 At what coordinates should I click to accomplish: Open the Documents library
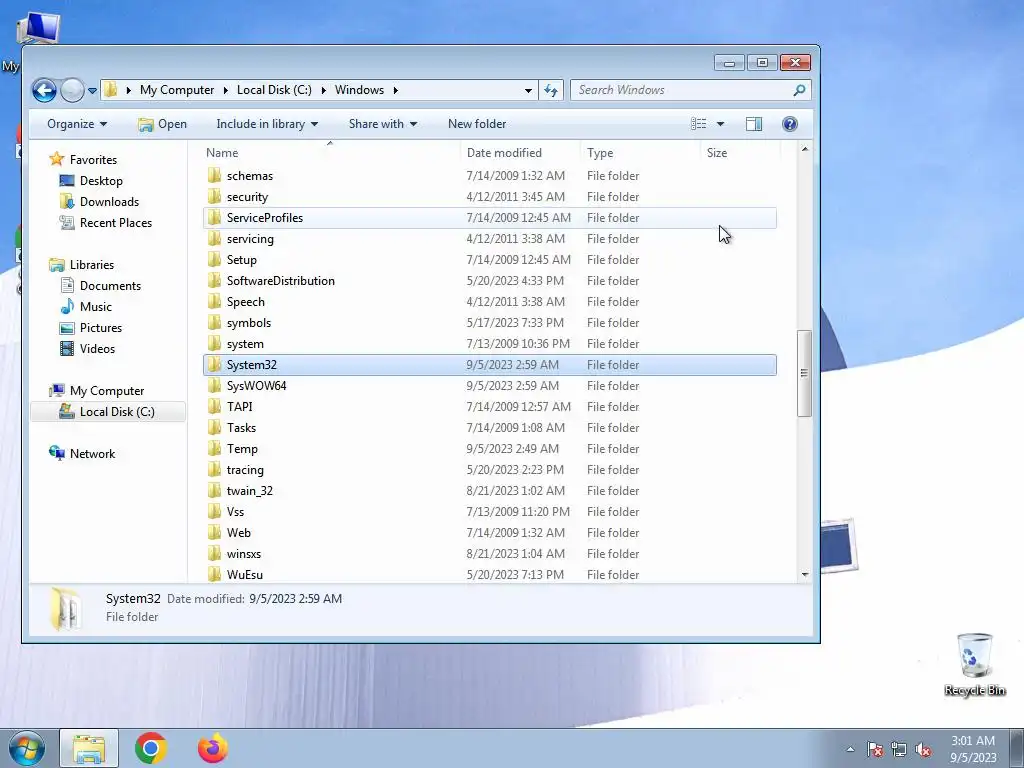[110, 285]
